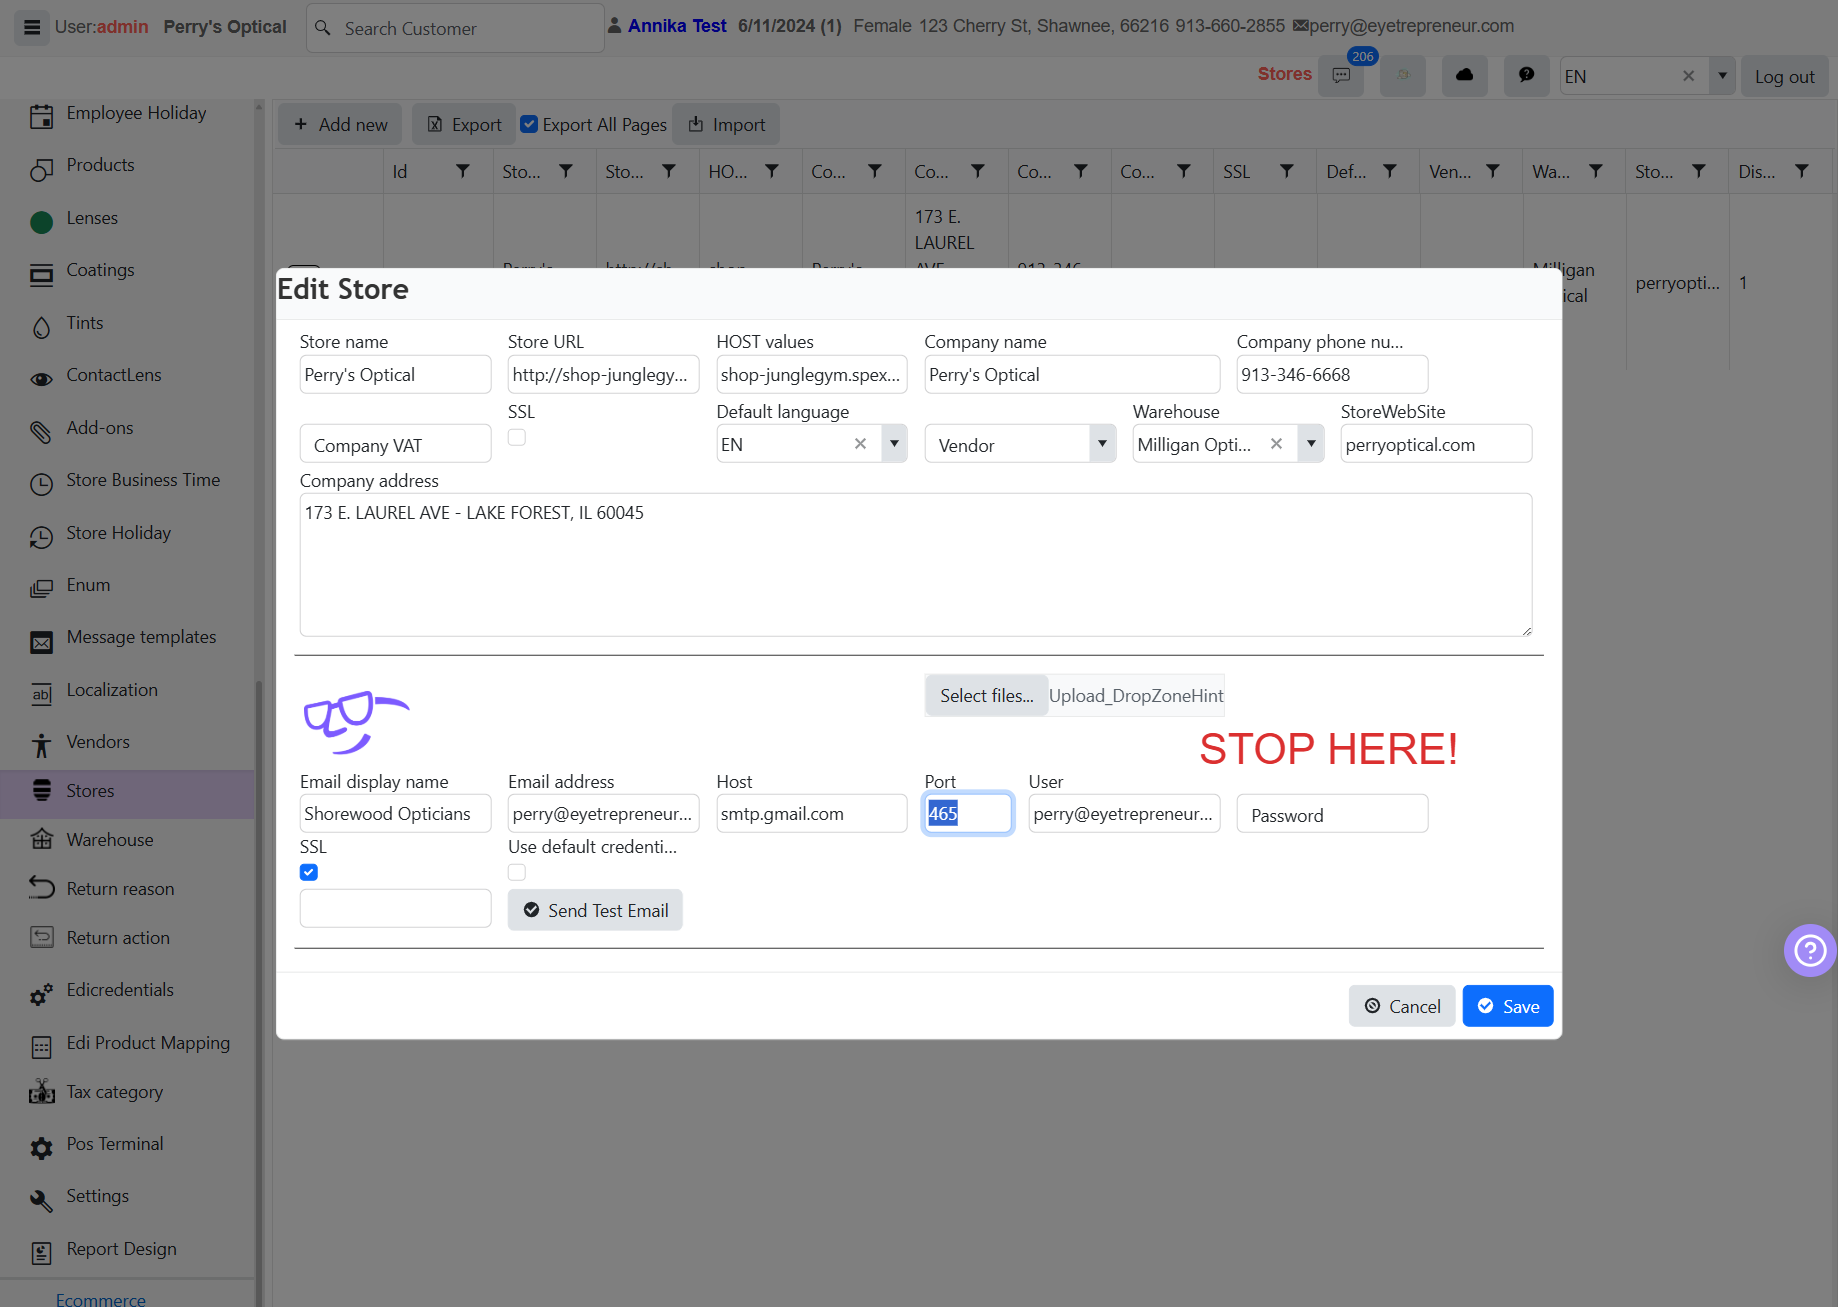Click the Company VAT input
This screenshot has width=1838, height=1307.
tap(395, 444)
